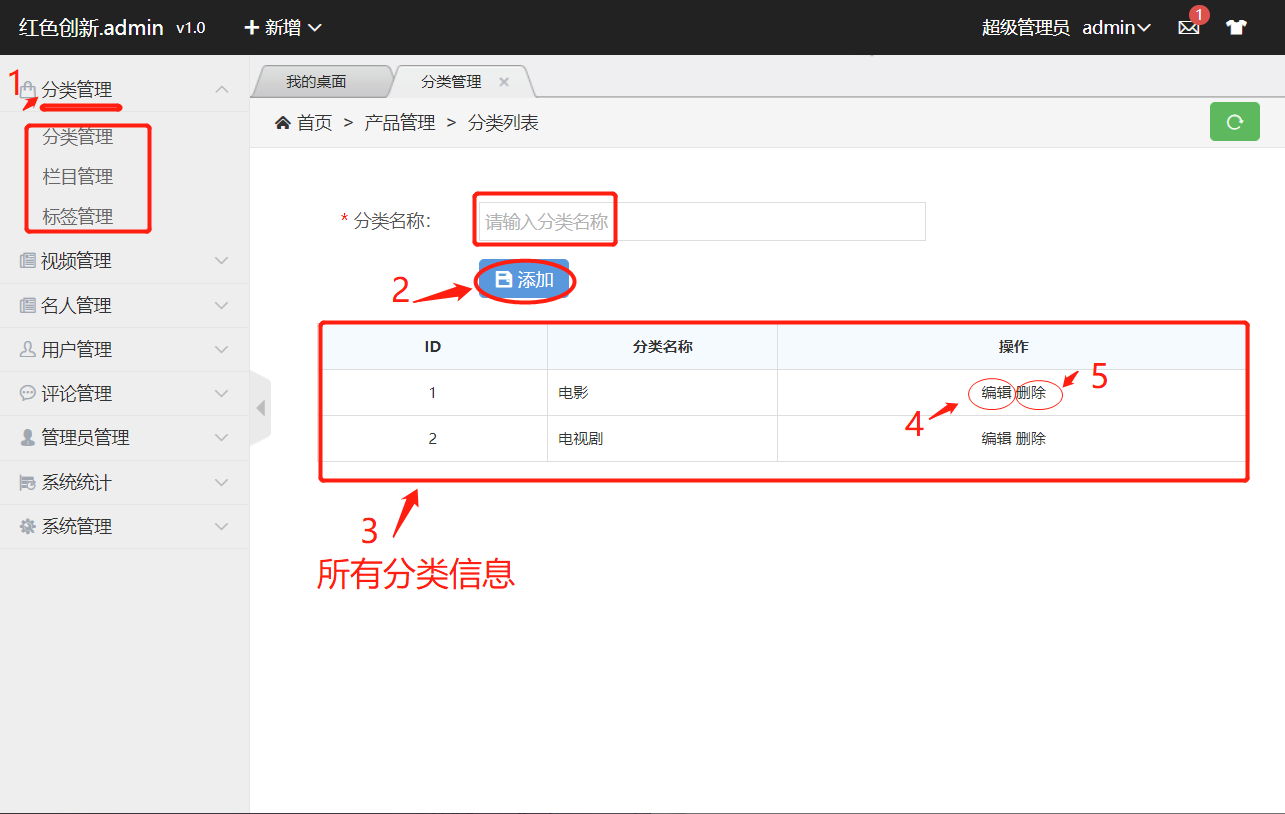This screenshot has width=1285, height=814.
Task: Expand the 评论管理 section chevron
Action: click(x=222, y=394)
